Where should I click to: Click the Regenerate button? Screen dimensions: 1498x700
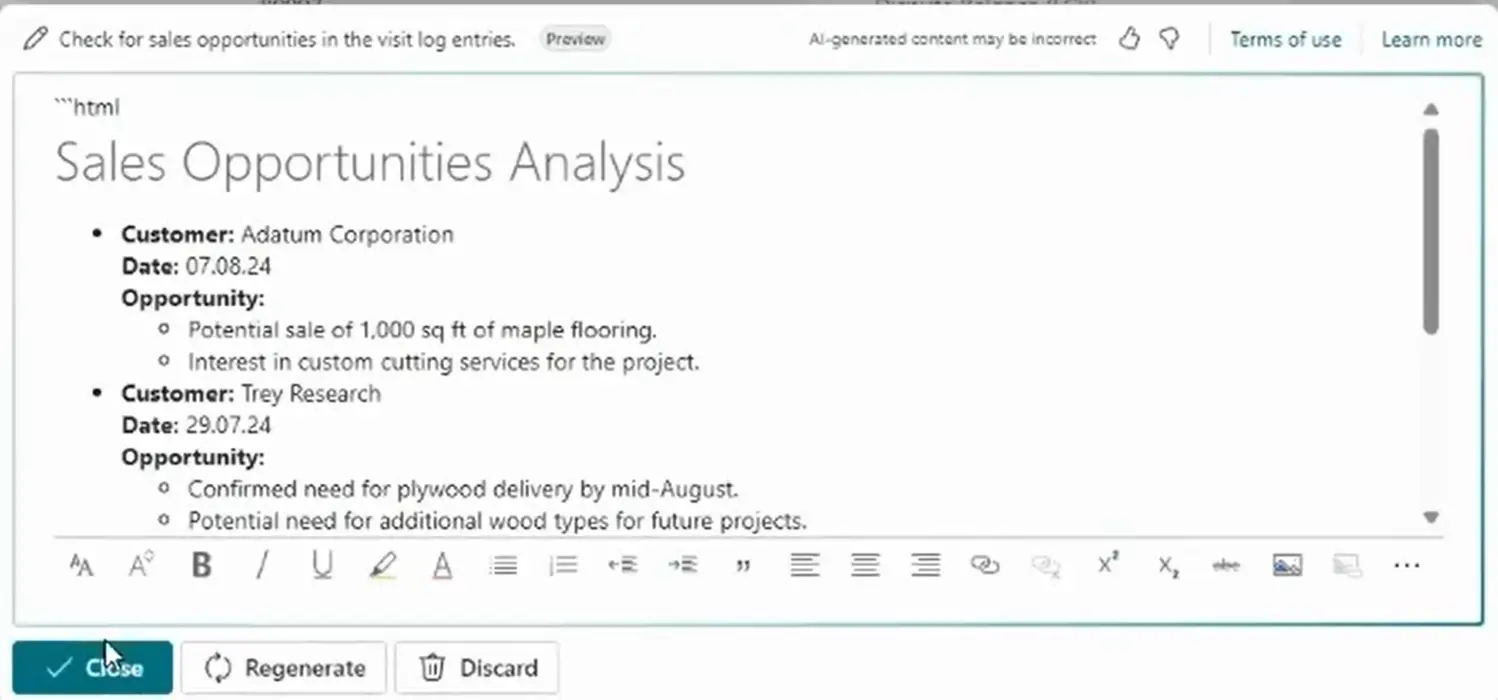click(x=284, y=668)
